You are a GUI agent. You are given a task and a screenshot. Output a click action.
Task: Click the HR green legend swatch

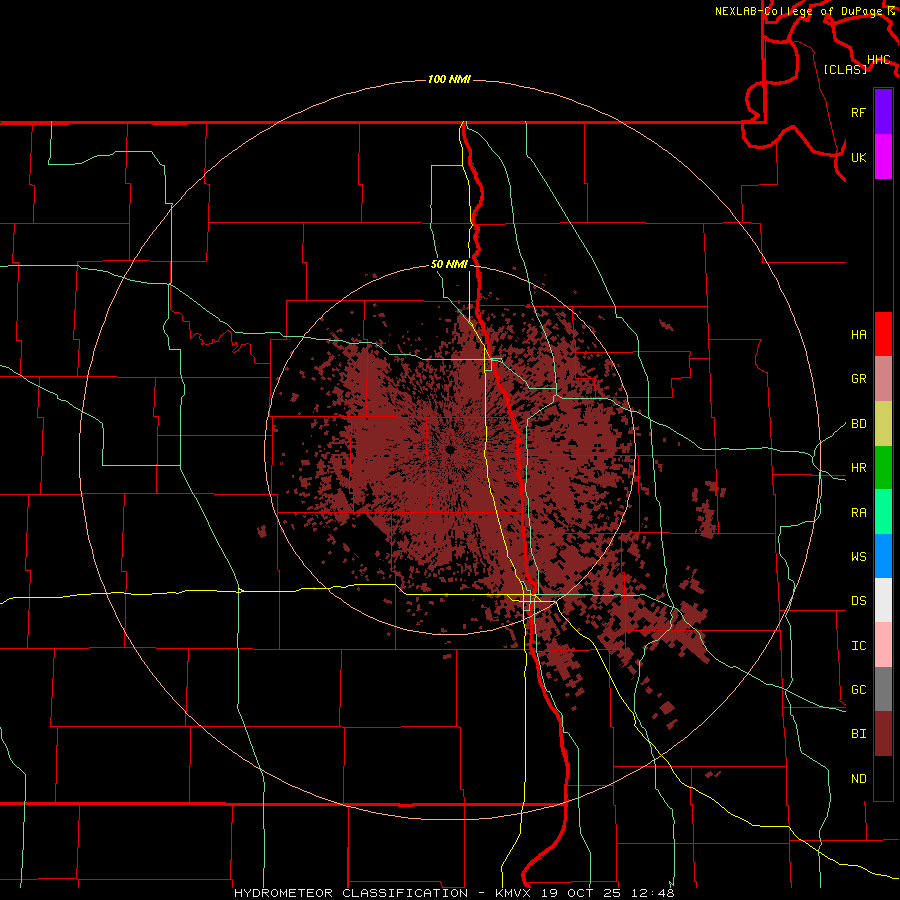(x=883, y=467)
